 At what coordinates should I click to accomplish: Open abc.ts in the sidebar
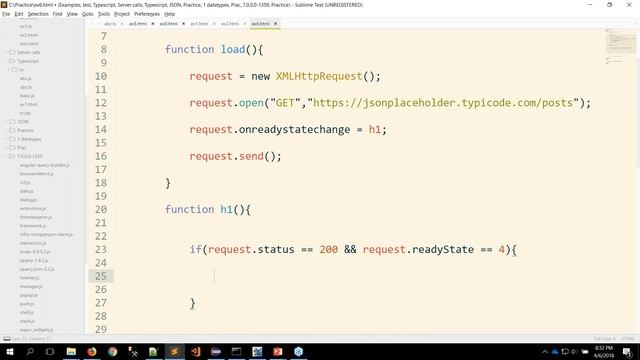point(26,87)
